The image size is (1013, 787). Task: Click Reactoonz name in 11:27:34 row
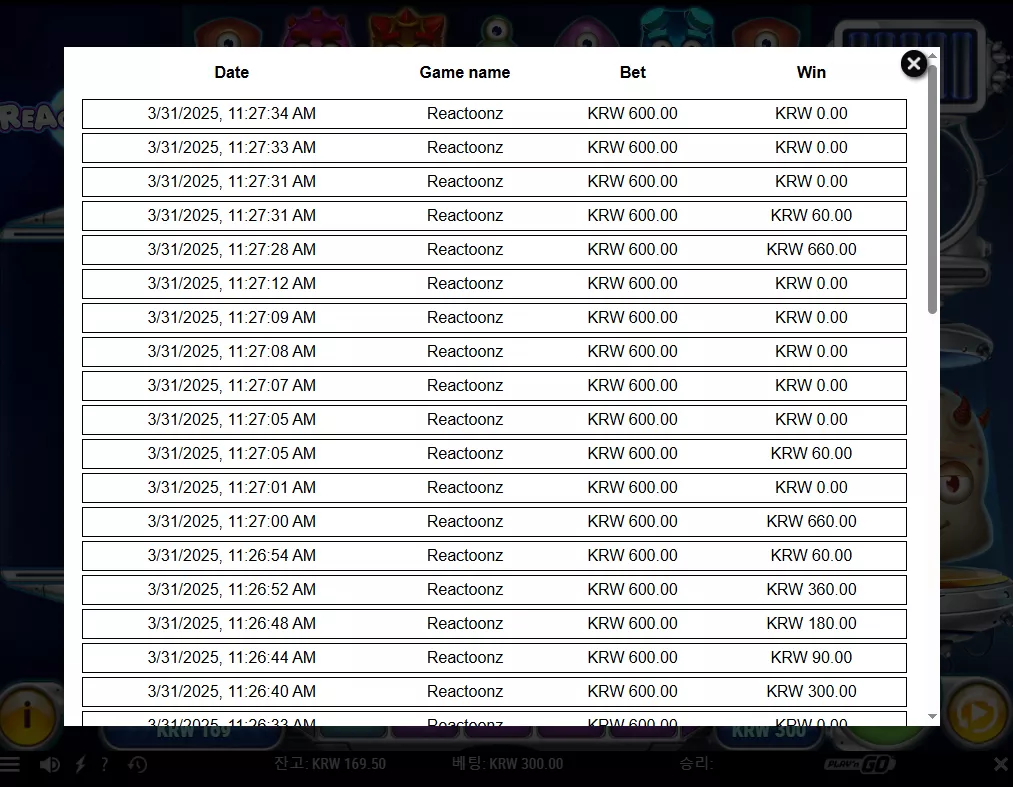(465, 114)
